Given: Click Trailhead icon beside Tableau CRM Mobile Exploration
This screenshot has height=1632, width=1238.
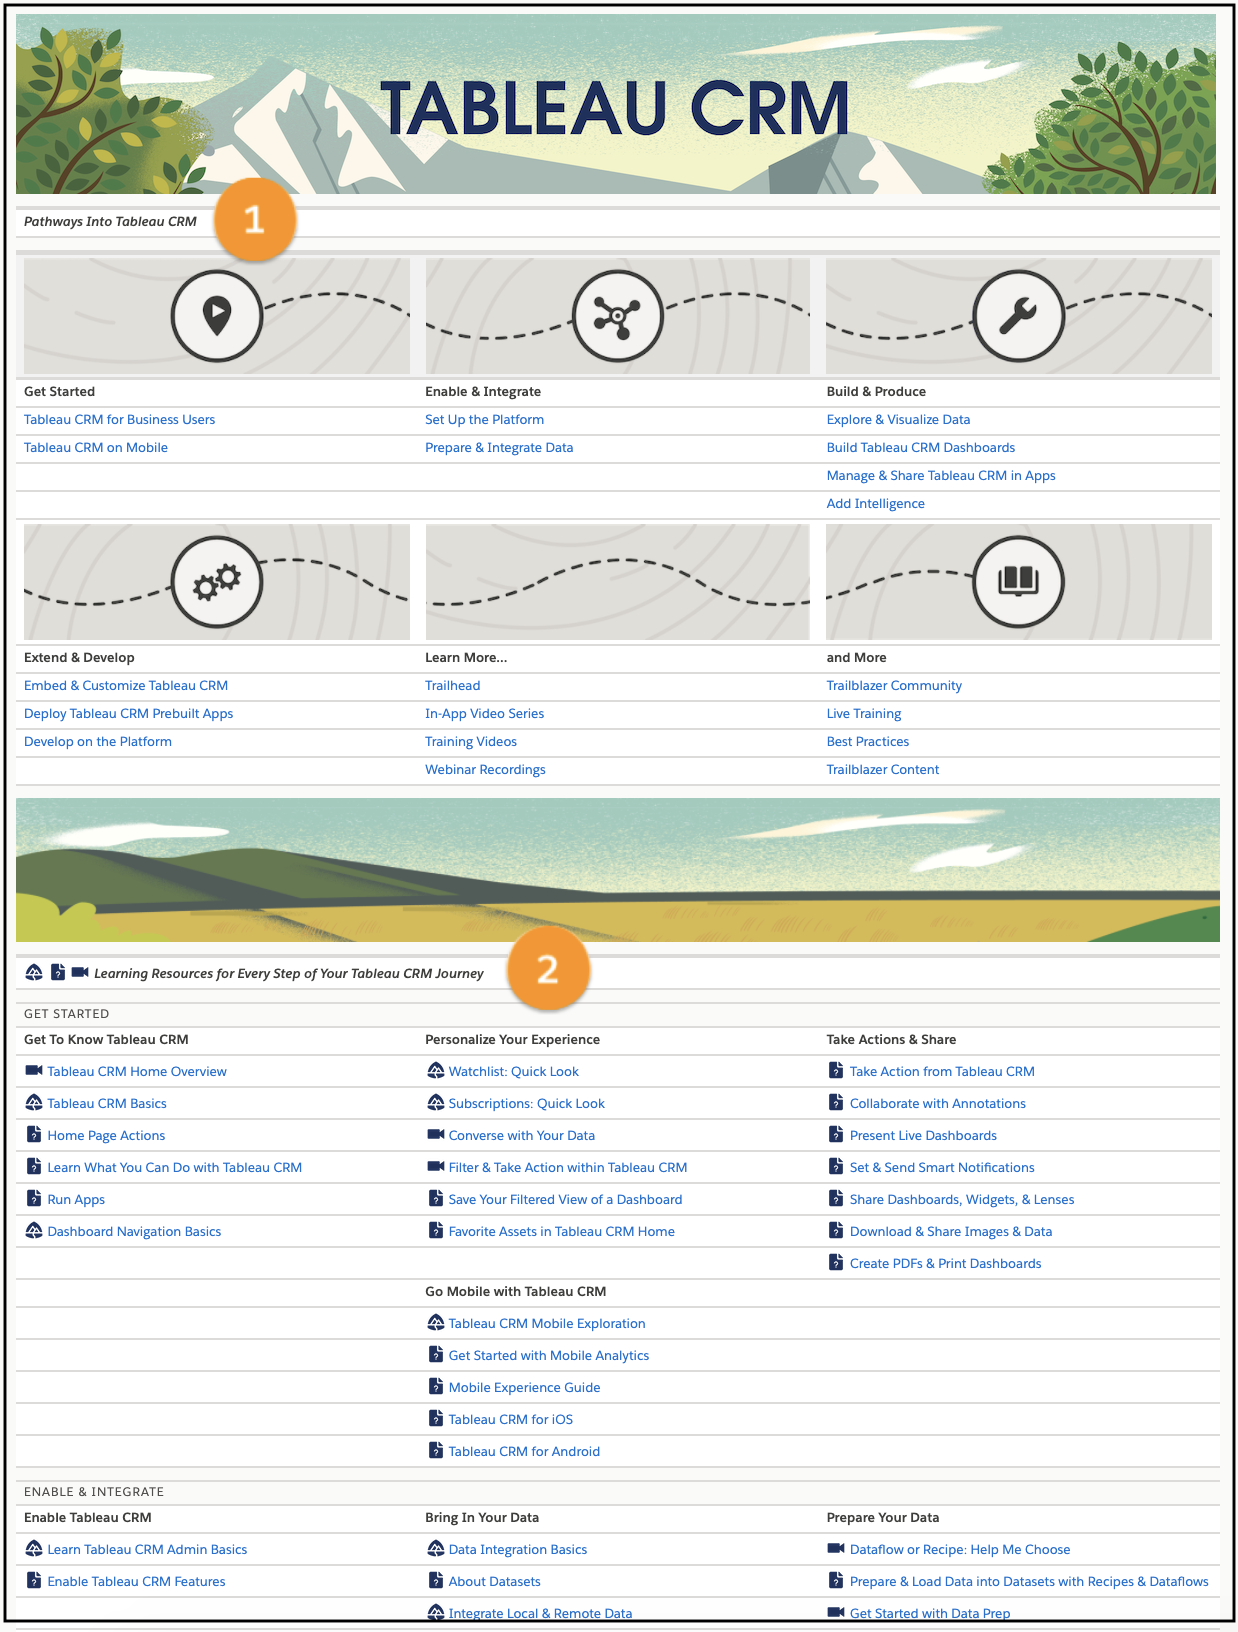Looking at the screenshot, I should [x=436, y=1323].
